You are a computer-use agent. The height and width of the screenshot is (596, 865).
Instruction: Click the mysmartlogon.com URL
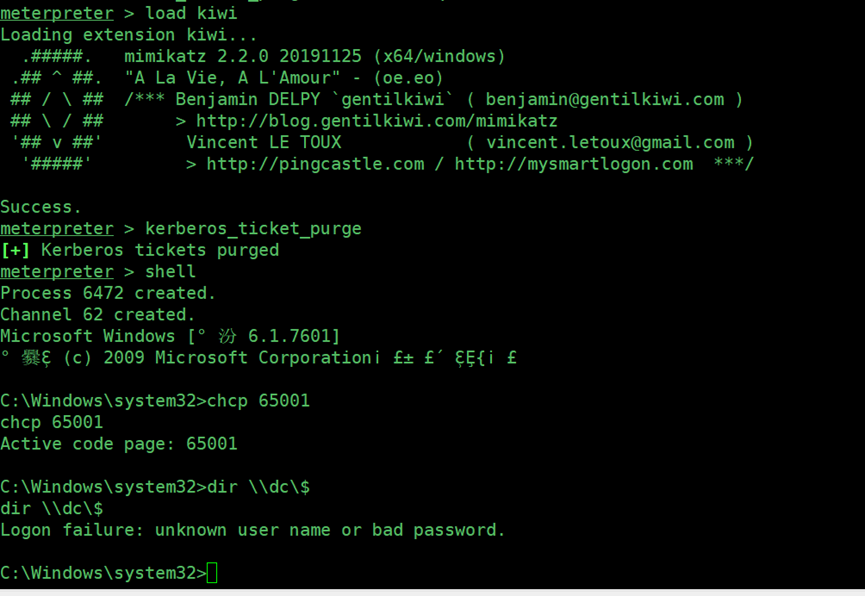tap(574, 164)
